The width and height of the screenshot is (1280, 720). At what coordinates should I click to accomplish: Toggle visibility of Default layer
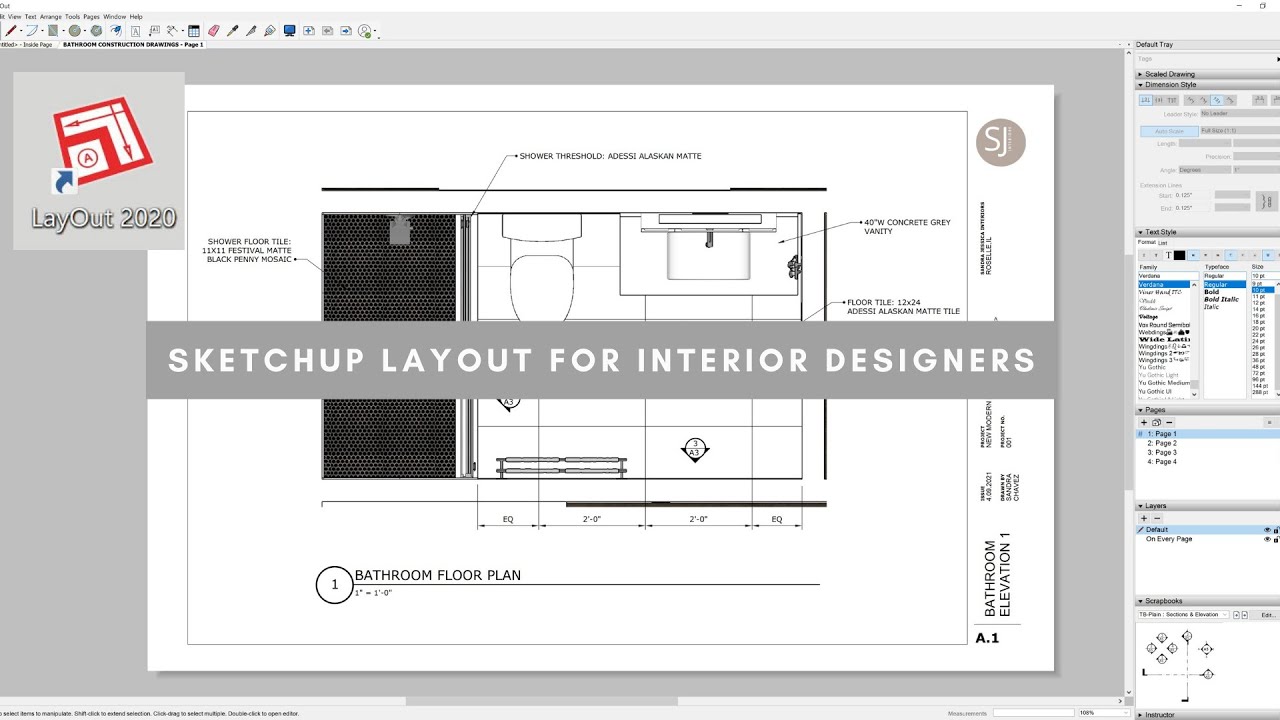(1268, 530)
